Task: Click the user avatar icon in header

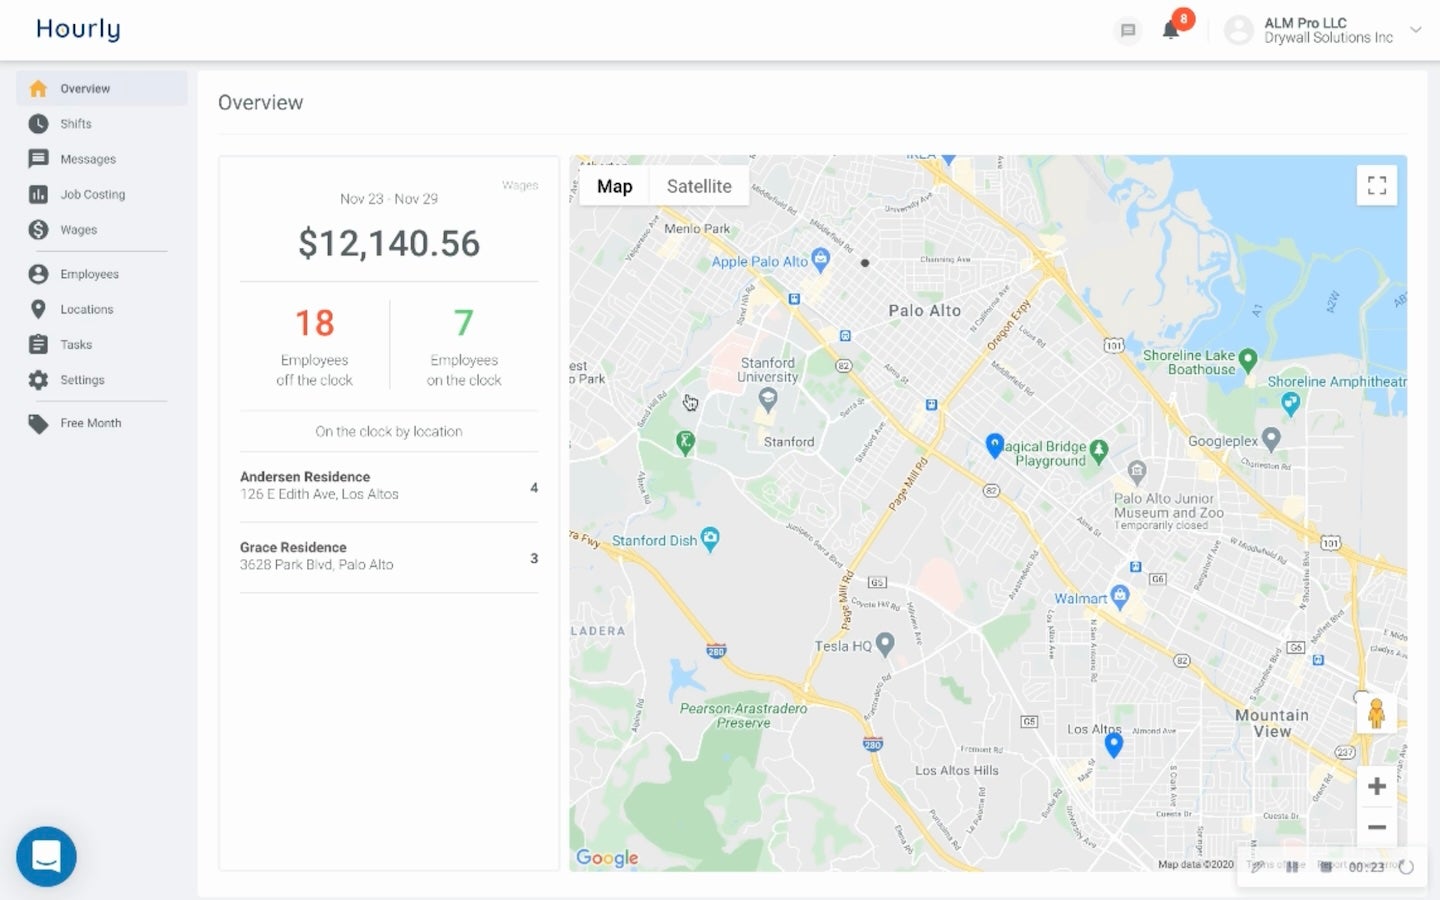Action: tap(1238, 30)
